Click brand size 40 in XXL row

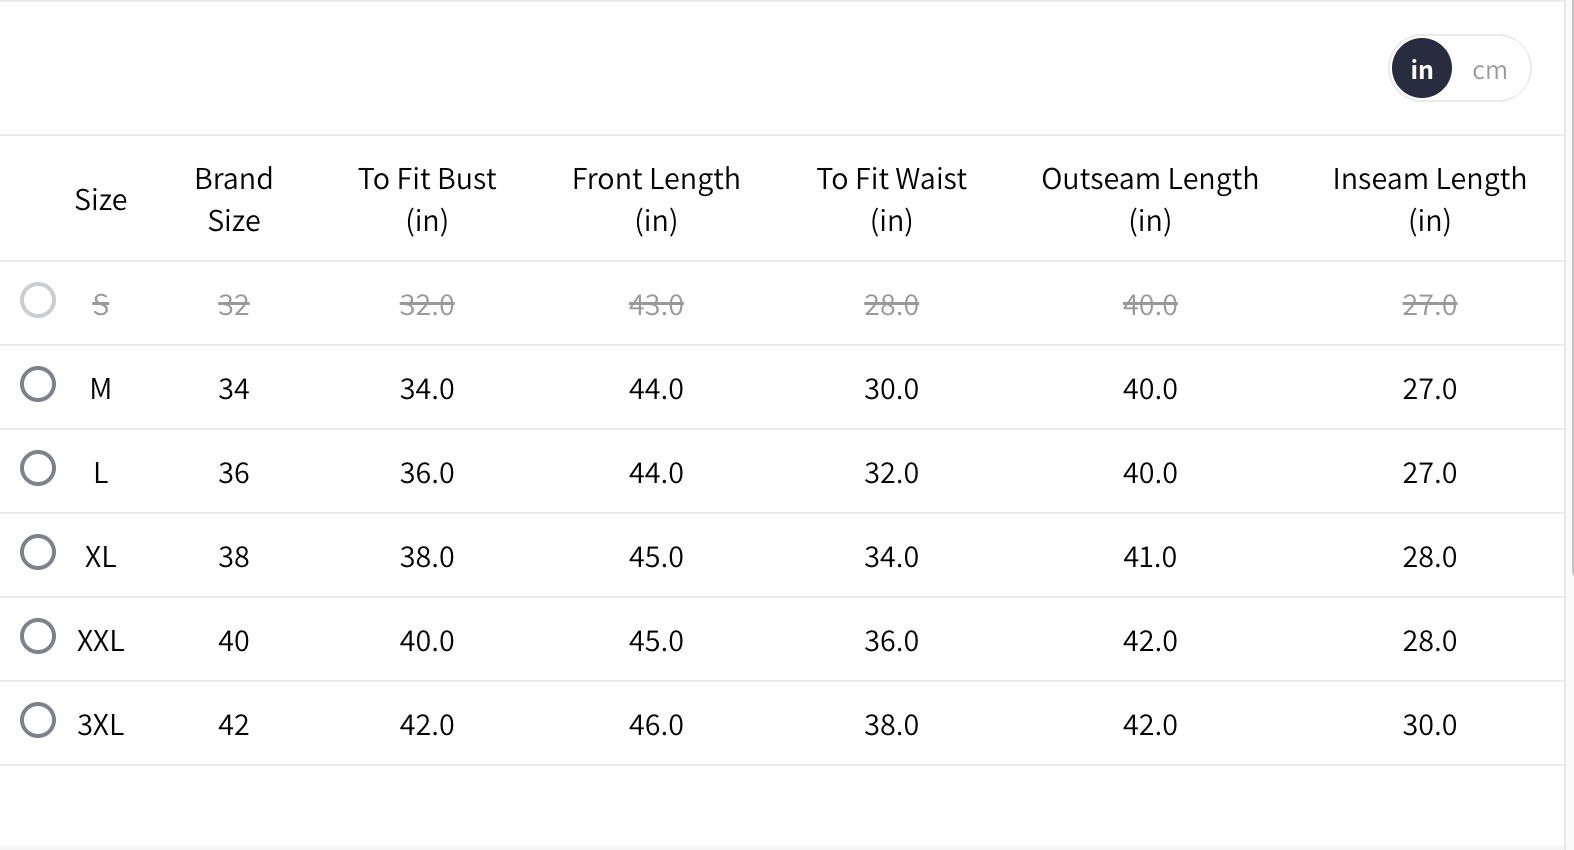234,641
